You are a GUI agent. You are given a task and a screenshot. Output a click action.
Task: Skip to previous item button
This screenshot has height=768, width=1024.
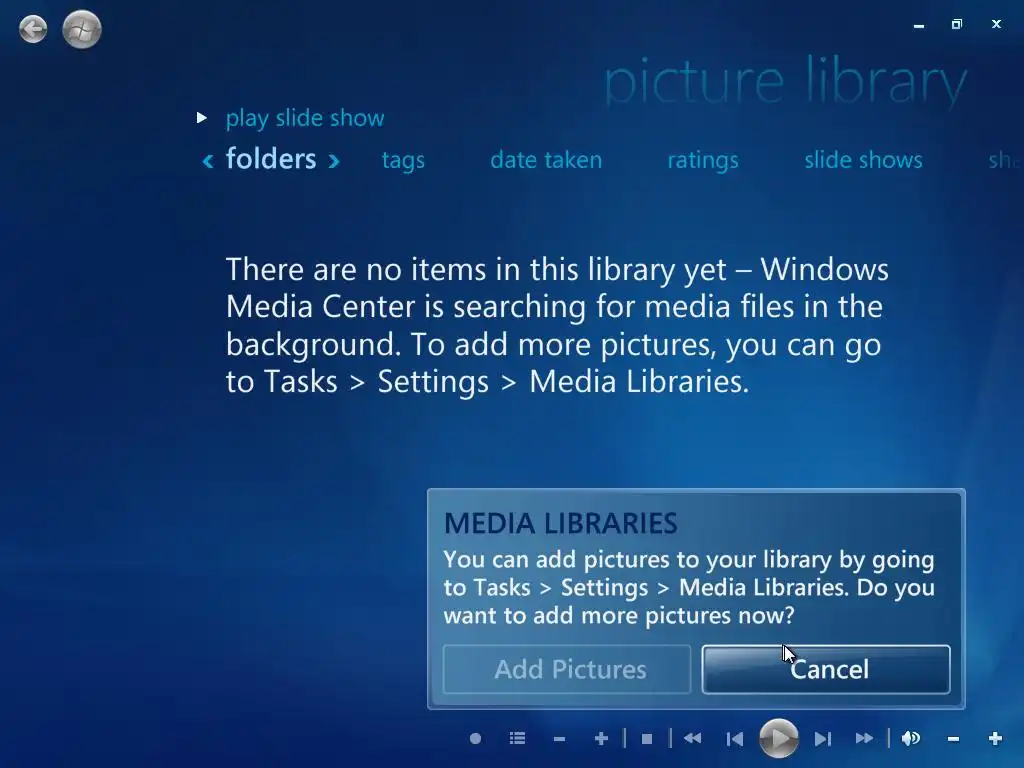click(x=735, y=739)
